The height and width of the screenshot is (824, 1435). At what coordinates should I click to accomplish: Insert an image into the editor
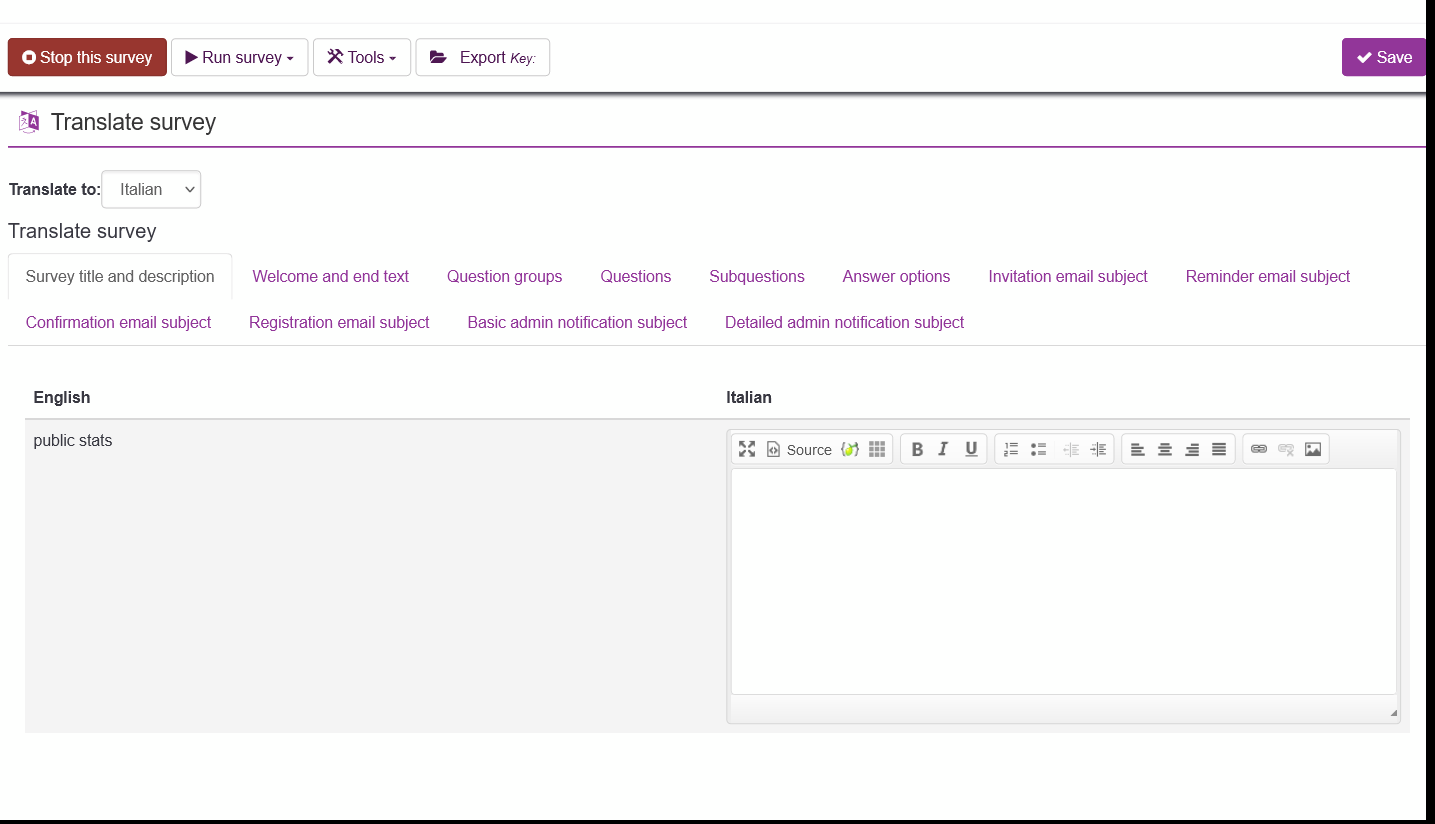pyautogui.click(x=1313, y=449)
